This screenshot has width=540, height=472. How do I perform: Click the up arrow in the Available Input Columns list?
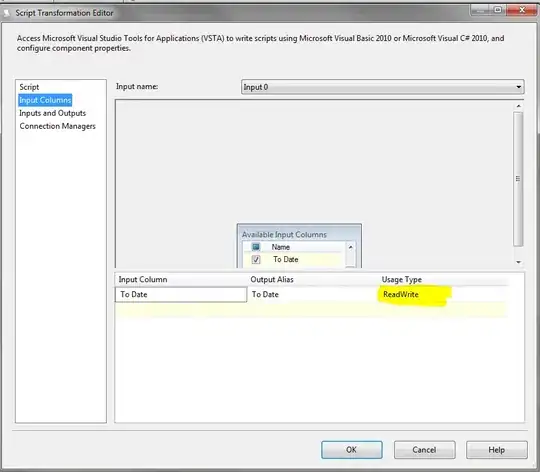point(351,247)
